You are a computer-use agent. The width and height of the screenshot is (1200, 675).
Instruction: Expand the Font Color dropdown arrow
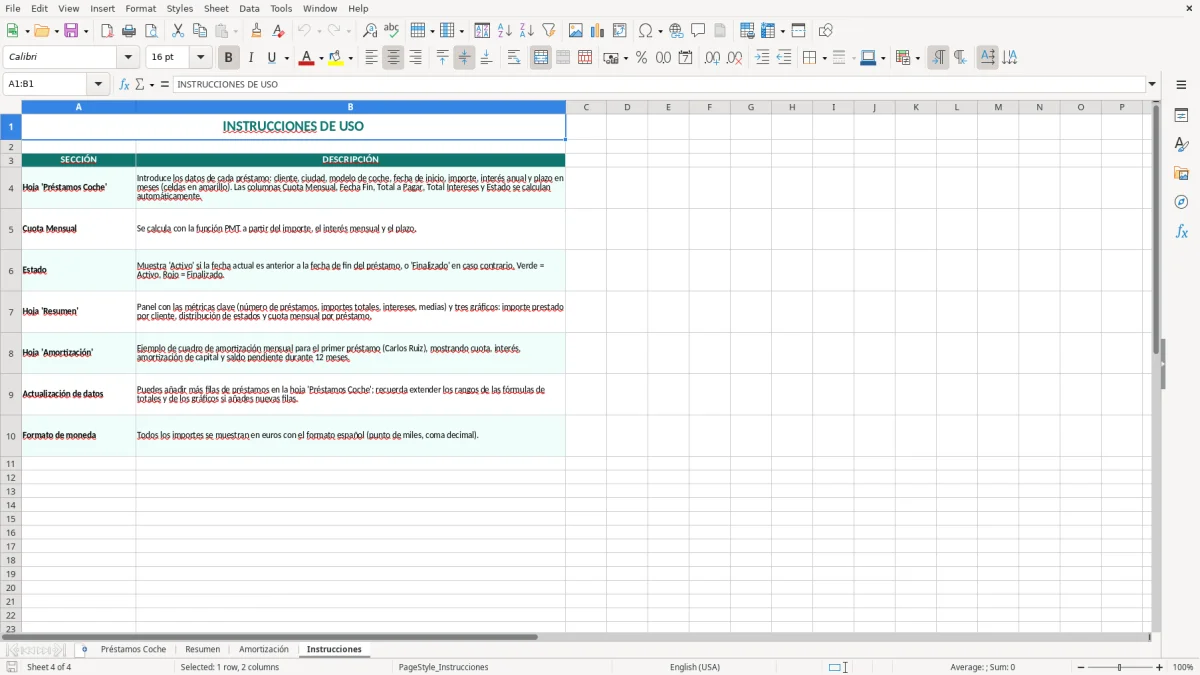[321, 59]
